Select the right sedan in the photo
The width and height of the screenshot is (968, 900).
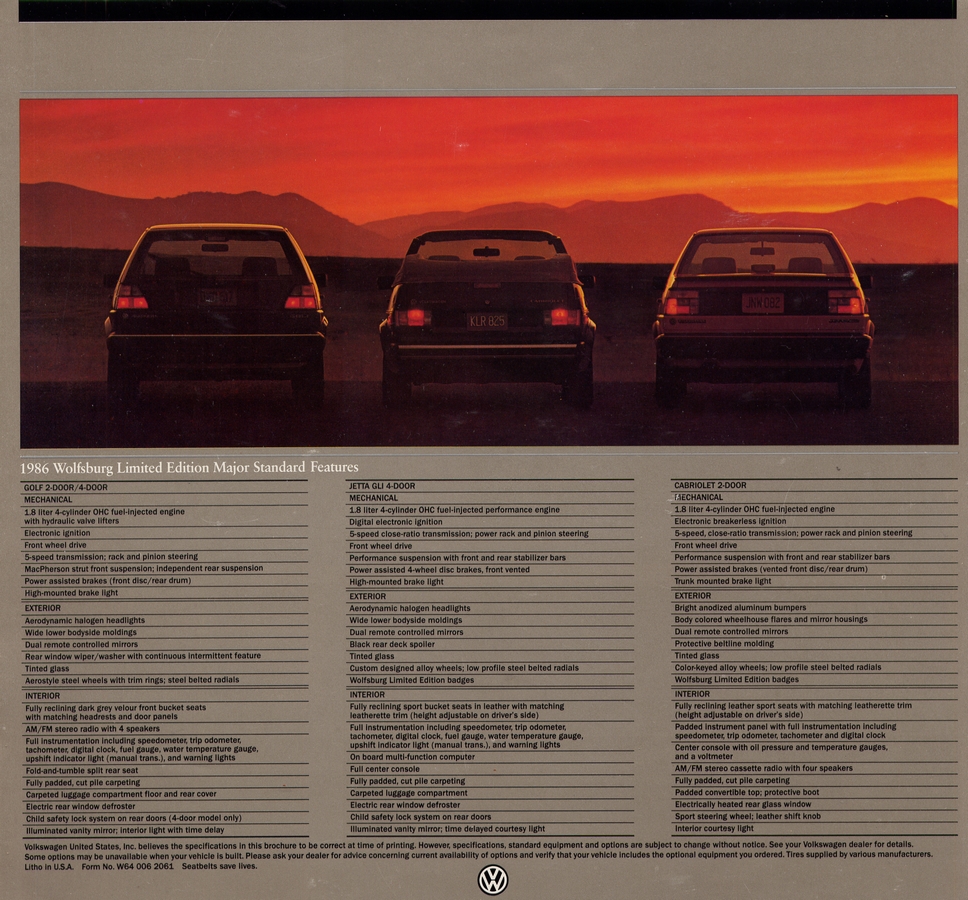pyautogui.click(x=763, y=310)
